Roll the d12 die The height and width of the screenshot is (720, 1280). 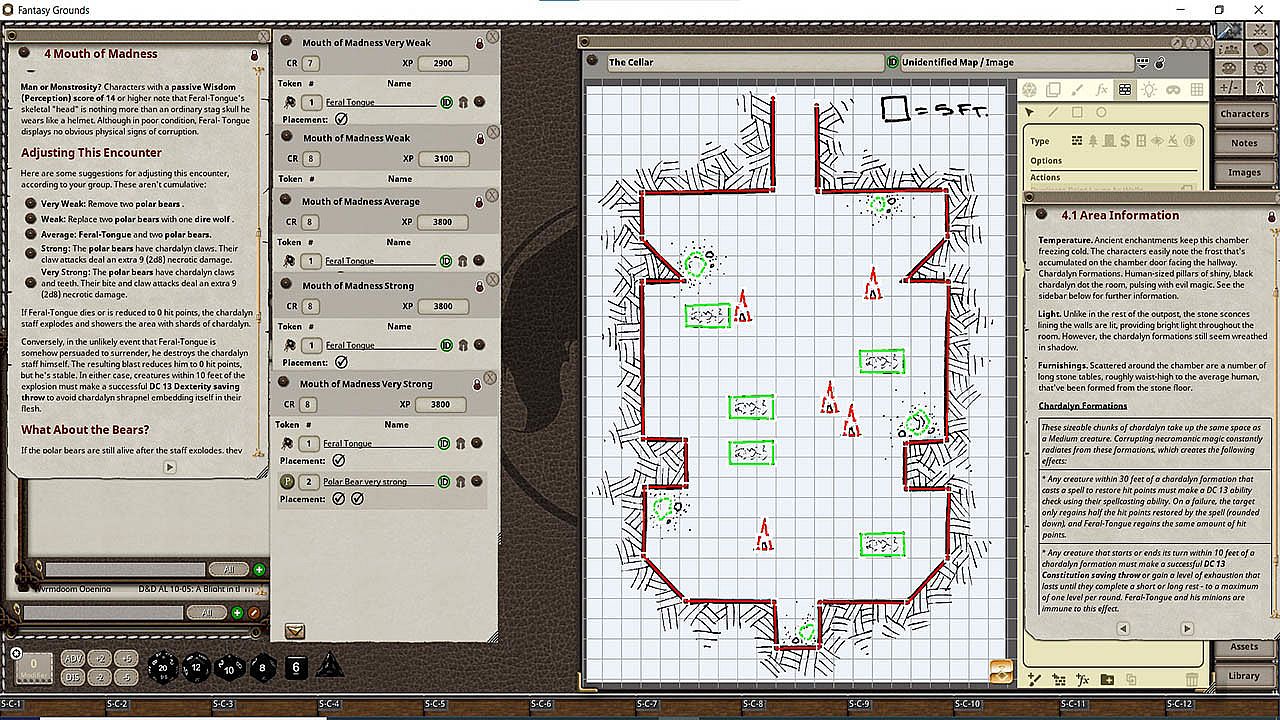[196, 668]
